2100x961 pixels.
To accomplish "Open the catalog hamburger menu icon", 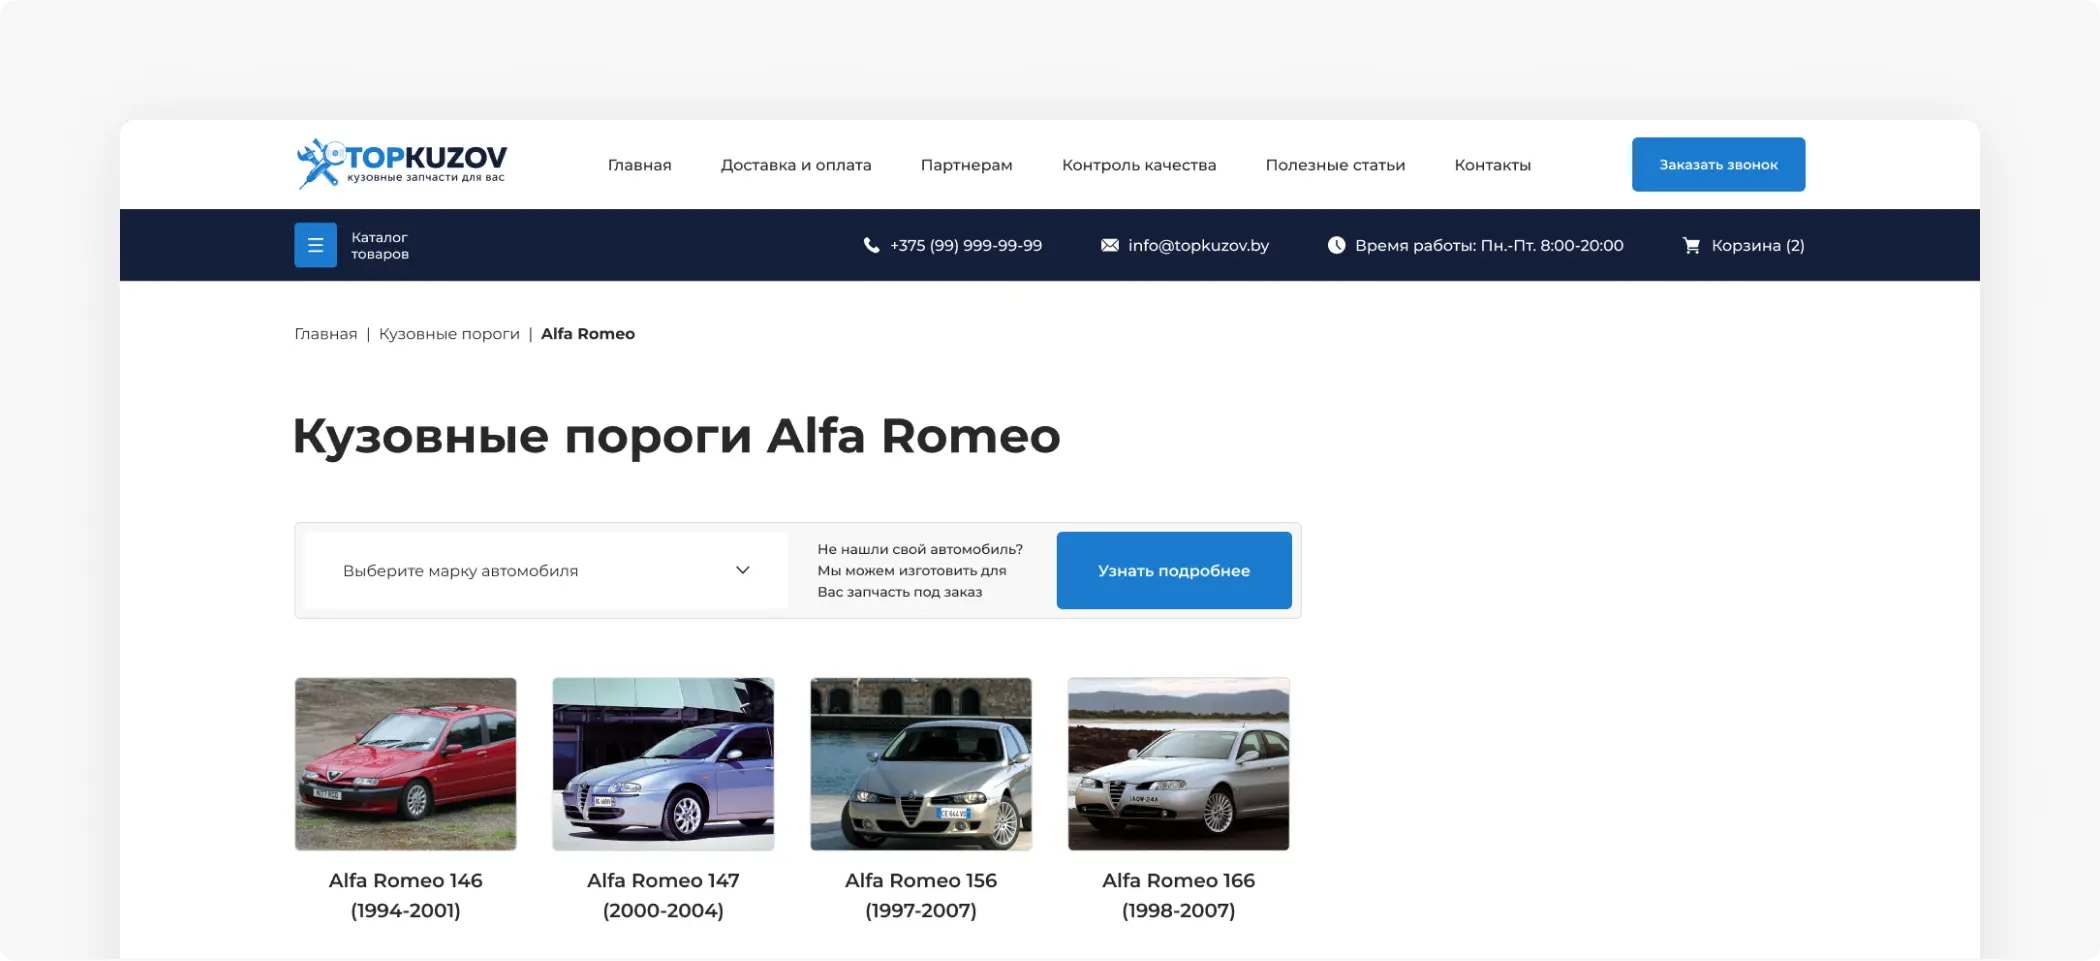I will 315,245.
